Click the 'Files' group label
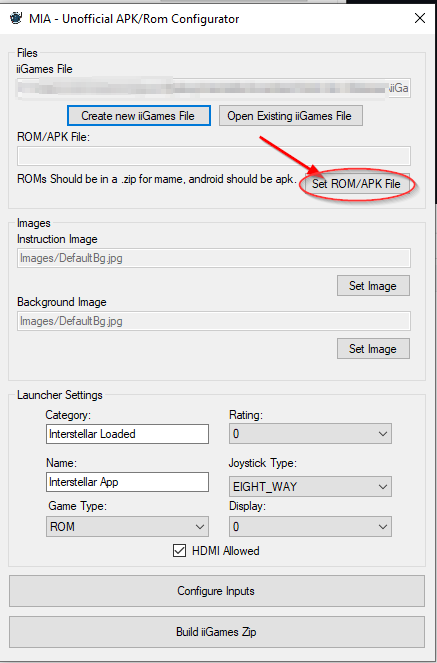Viewport: 437px width, 663px height. click(x=27, y=53)
